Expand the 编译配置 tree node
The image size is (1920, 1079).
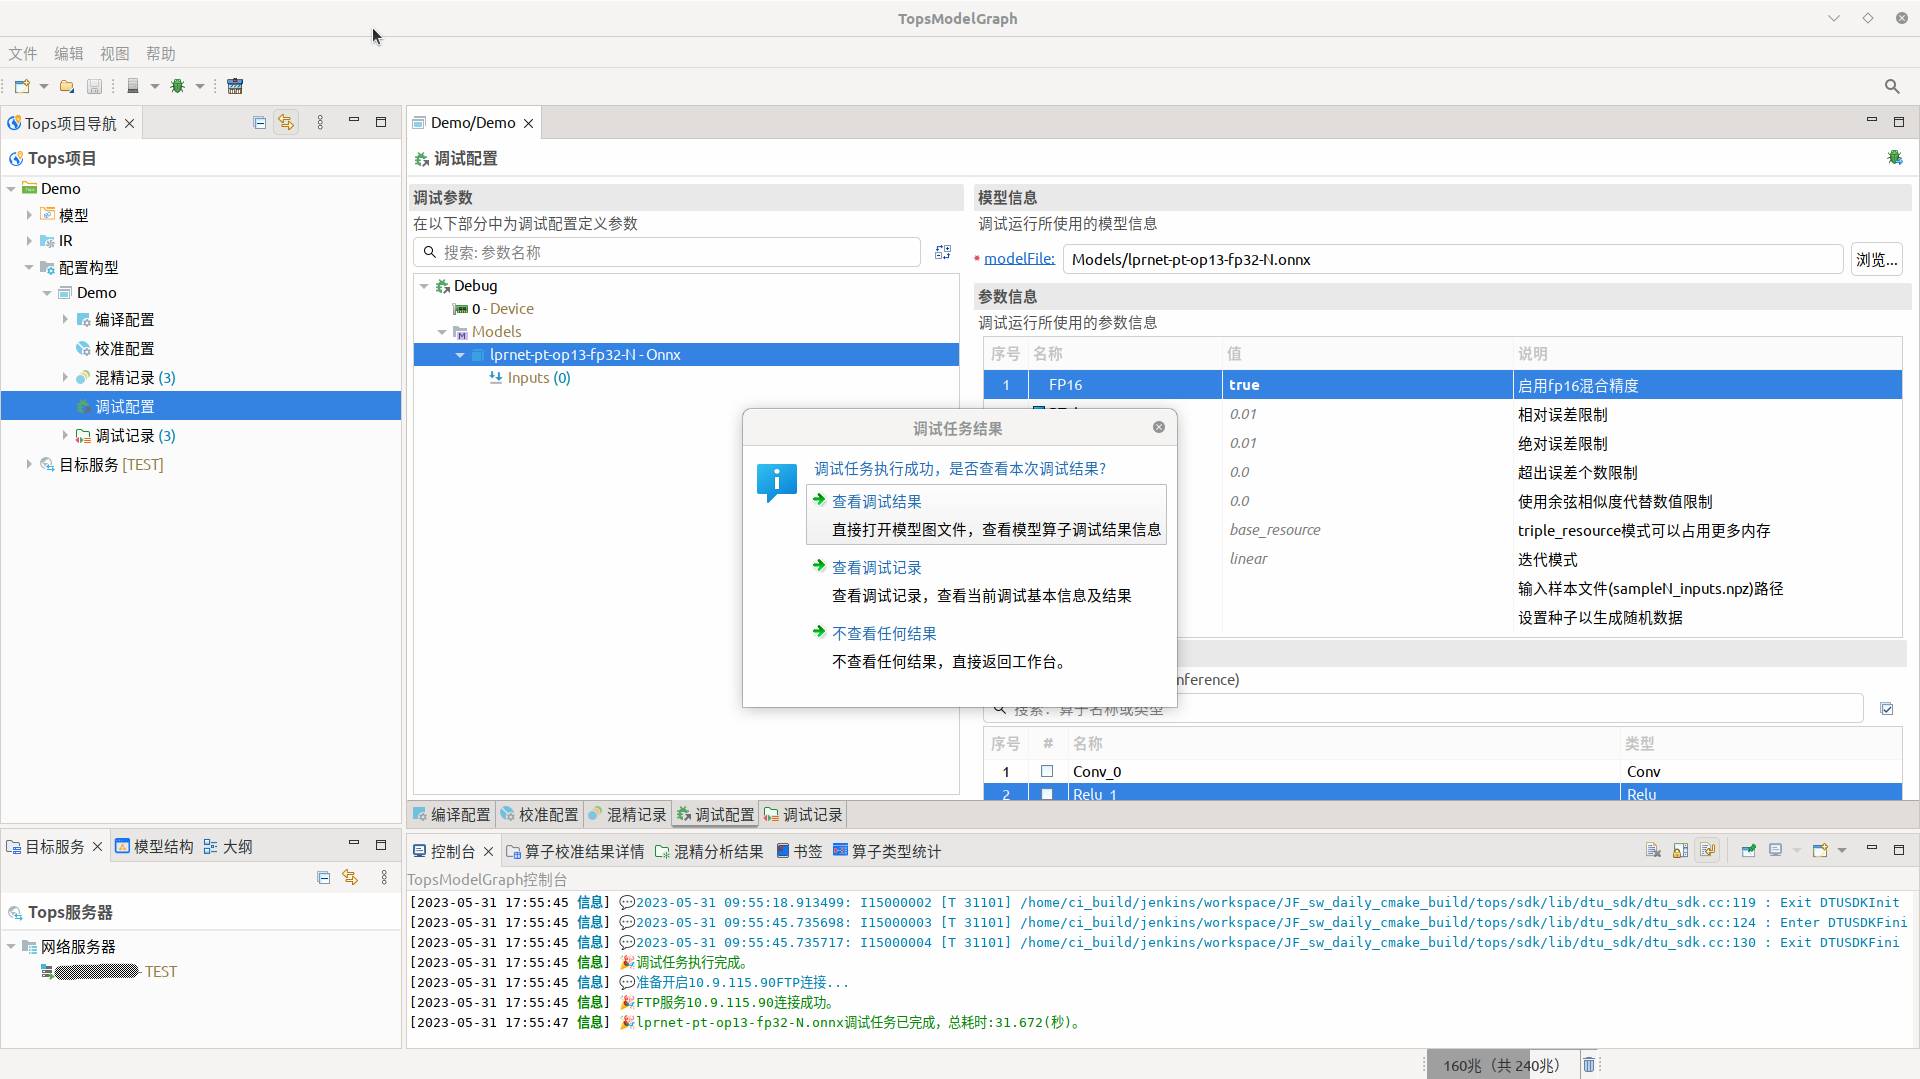65,319
